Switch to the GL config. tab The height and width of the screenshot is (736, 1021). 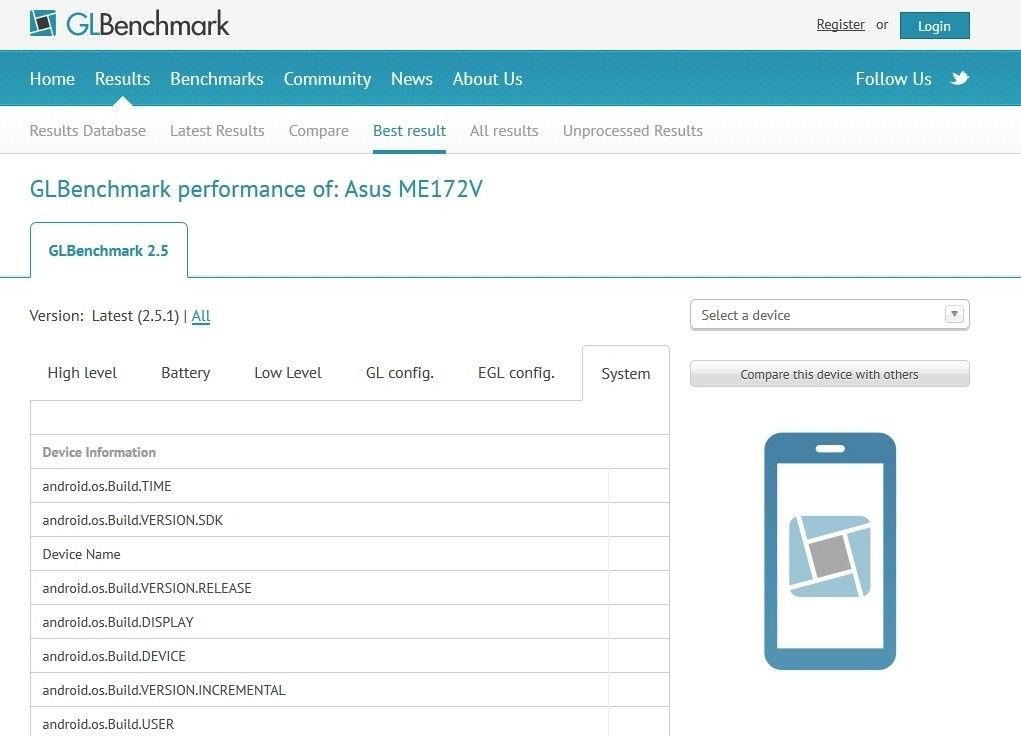(400, 373)
